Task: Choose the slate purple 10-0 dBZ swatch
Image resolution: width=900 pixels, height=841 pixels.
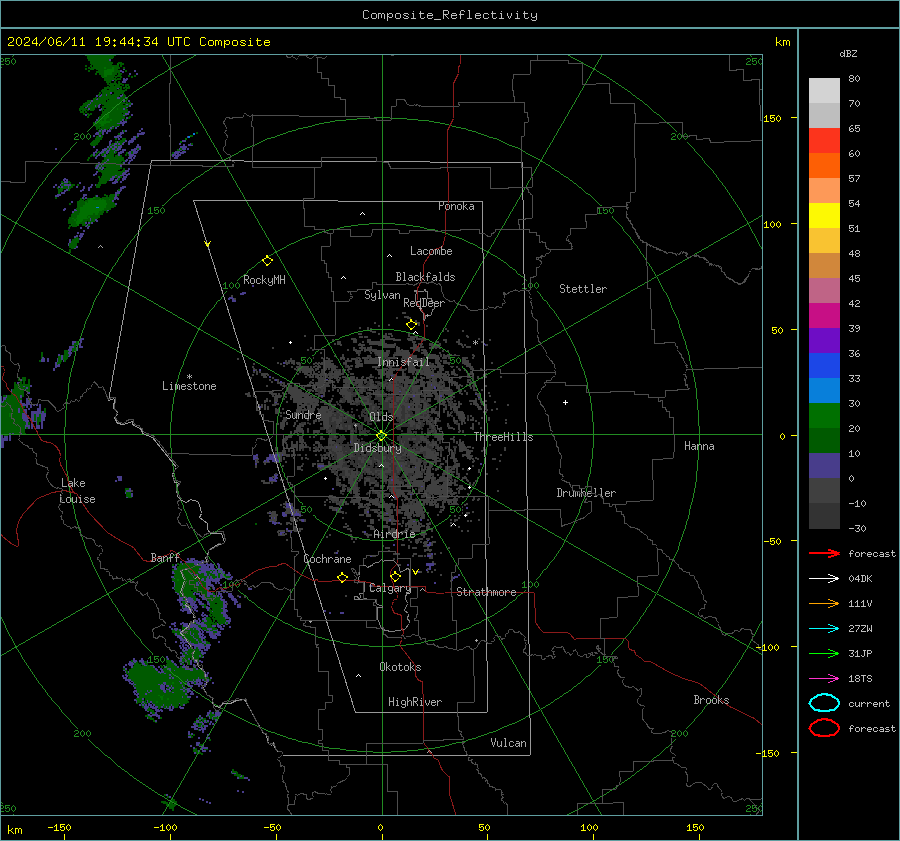Action: click(x=824, y=466)
